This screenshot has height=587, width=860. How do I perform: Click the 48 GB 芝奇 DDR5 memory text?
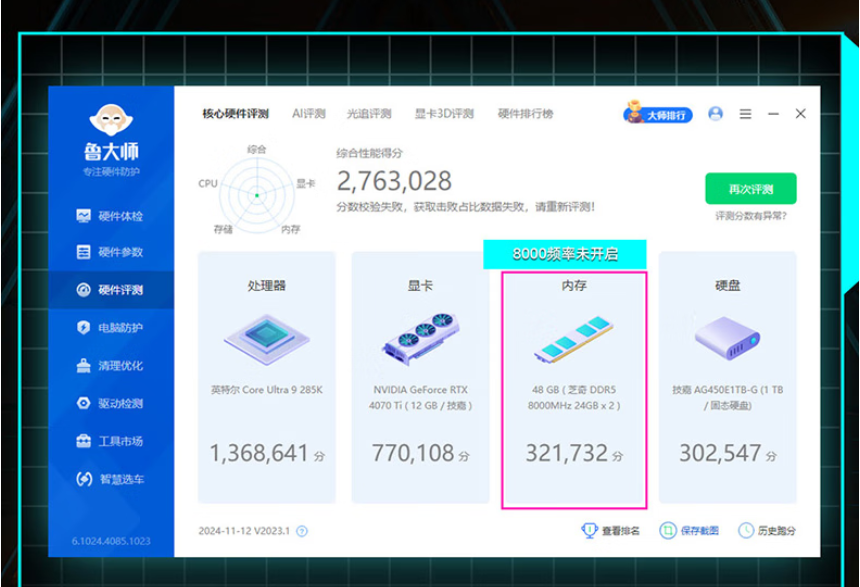[x=574, y=398]
